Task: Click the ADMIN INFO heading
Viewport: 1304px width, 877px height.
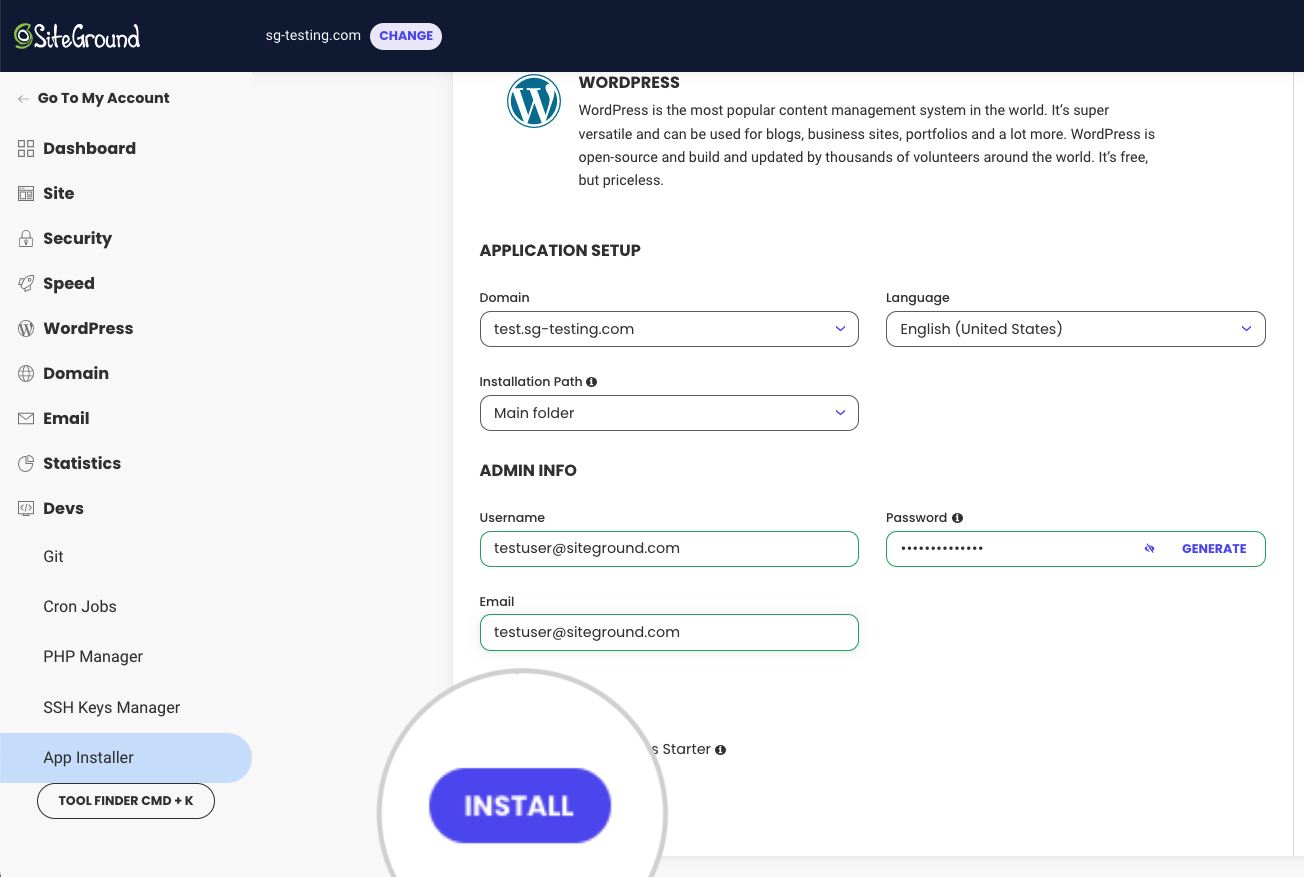Action: point(528,471)
